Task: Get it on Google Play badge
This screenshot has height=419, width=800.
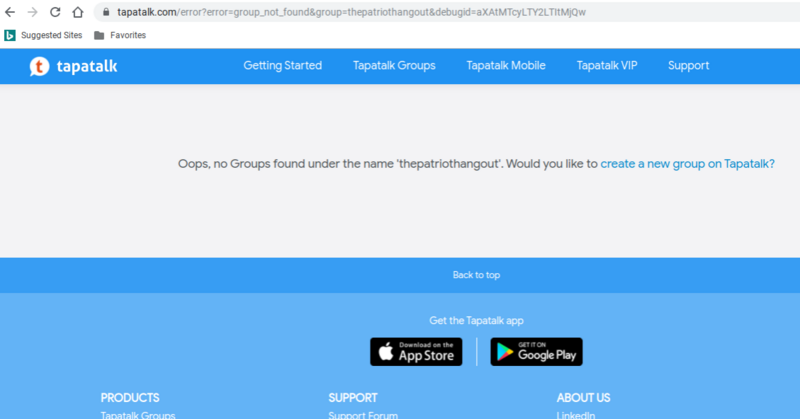Action: pyautogui.click(x=536, y=352)
